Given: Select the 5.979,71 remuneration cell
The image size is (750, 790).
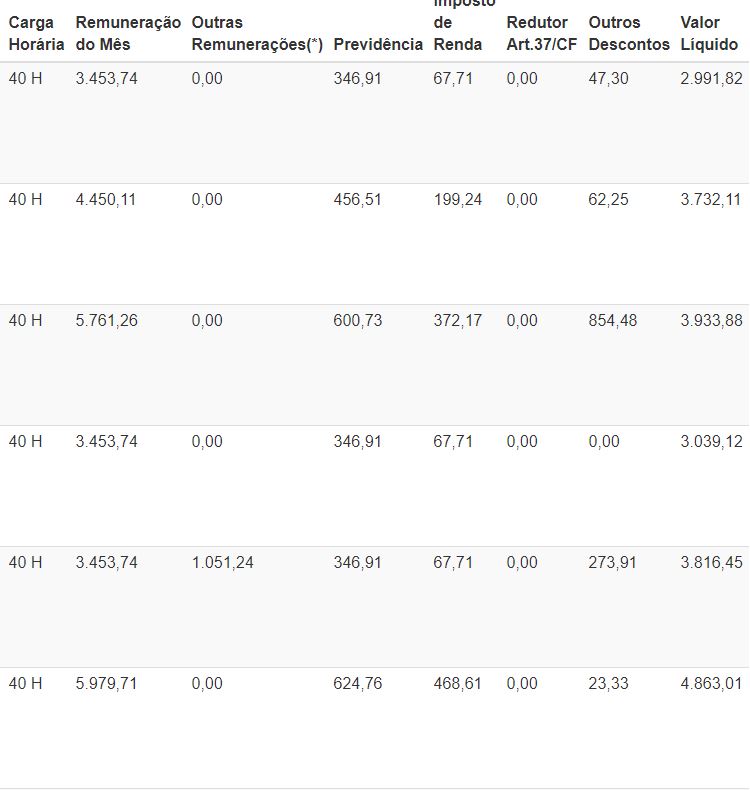Looking at the screenshot, I should (106, 684).
